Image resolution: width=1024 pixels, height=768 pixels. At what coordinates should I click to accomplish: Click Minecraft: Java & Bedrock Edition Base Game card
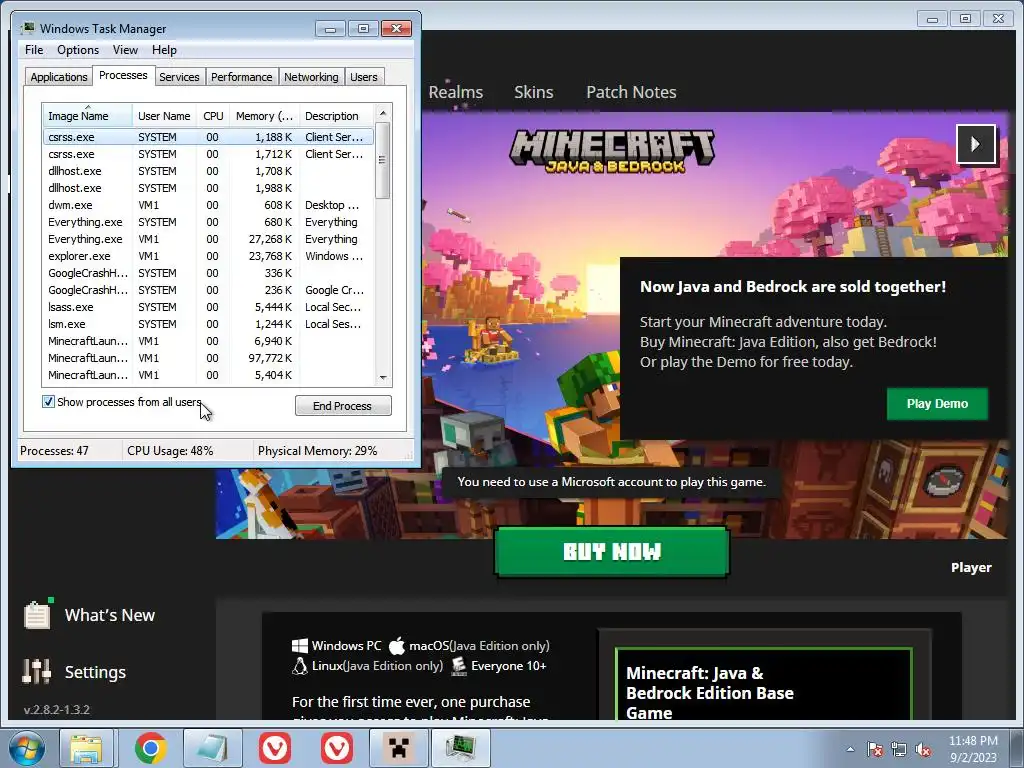(x=763, y=684)
